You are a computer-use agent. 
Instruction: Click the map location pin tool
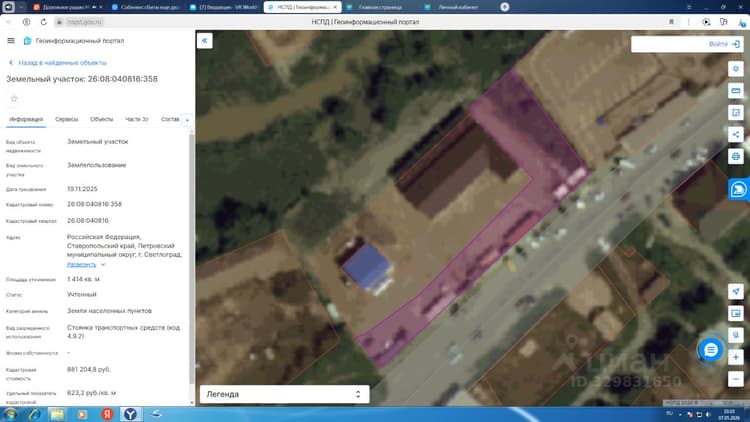click(736, 69)
